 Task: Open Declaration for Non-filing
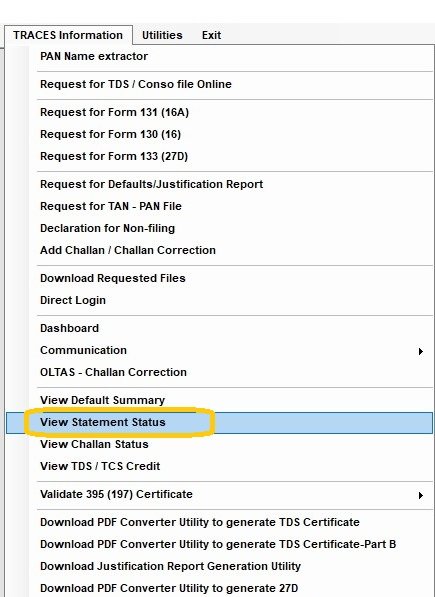[x=220, y=228]
